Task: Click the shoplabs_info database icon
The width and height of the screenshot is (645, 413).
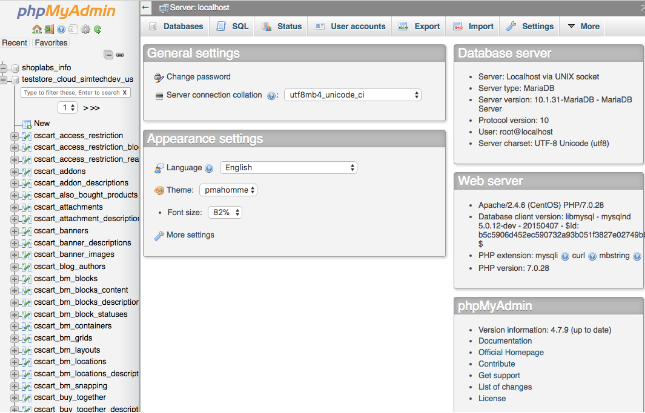Action: pyautogui.click(x=15, y=68)
